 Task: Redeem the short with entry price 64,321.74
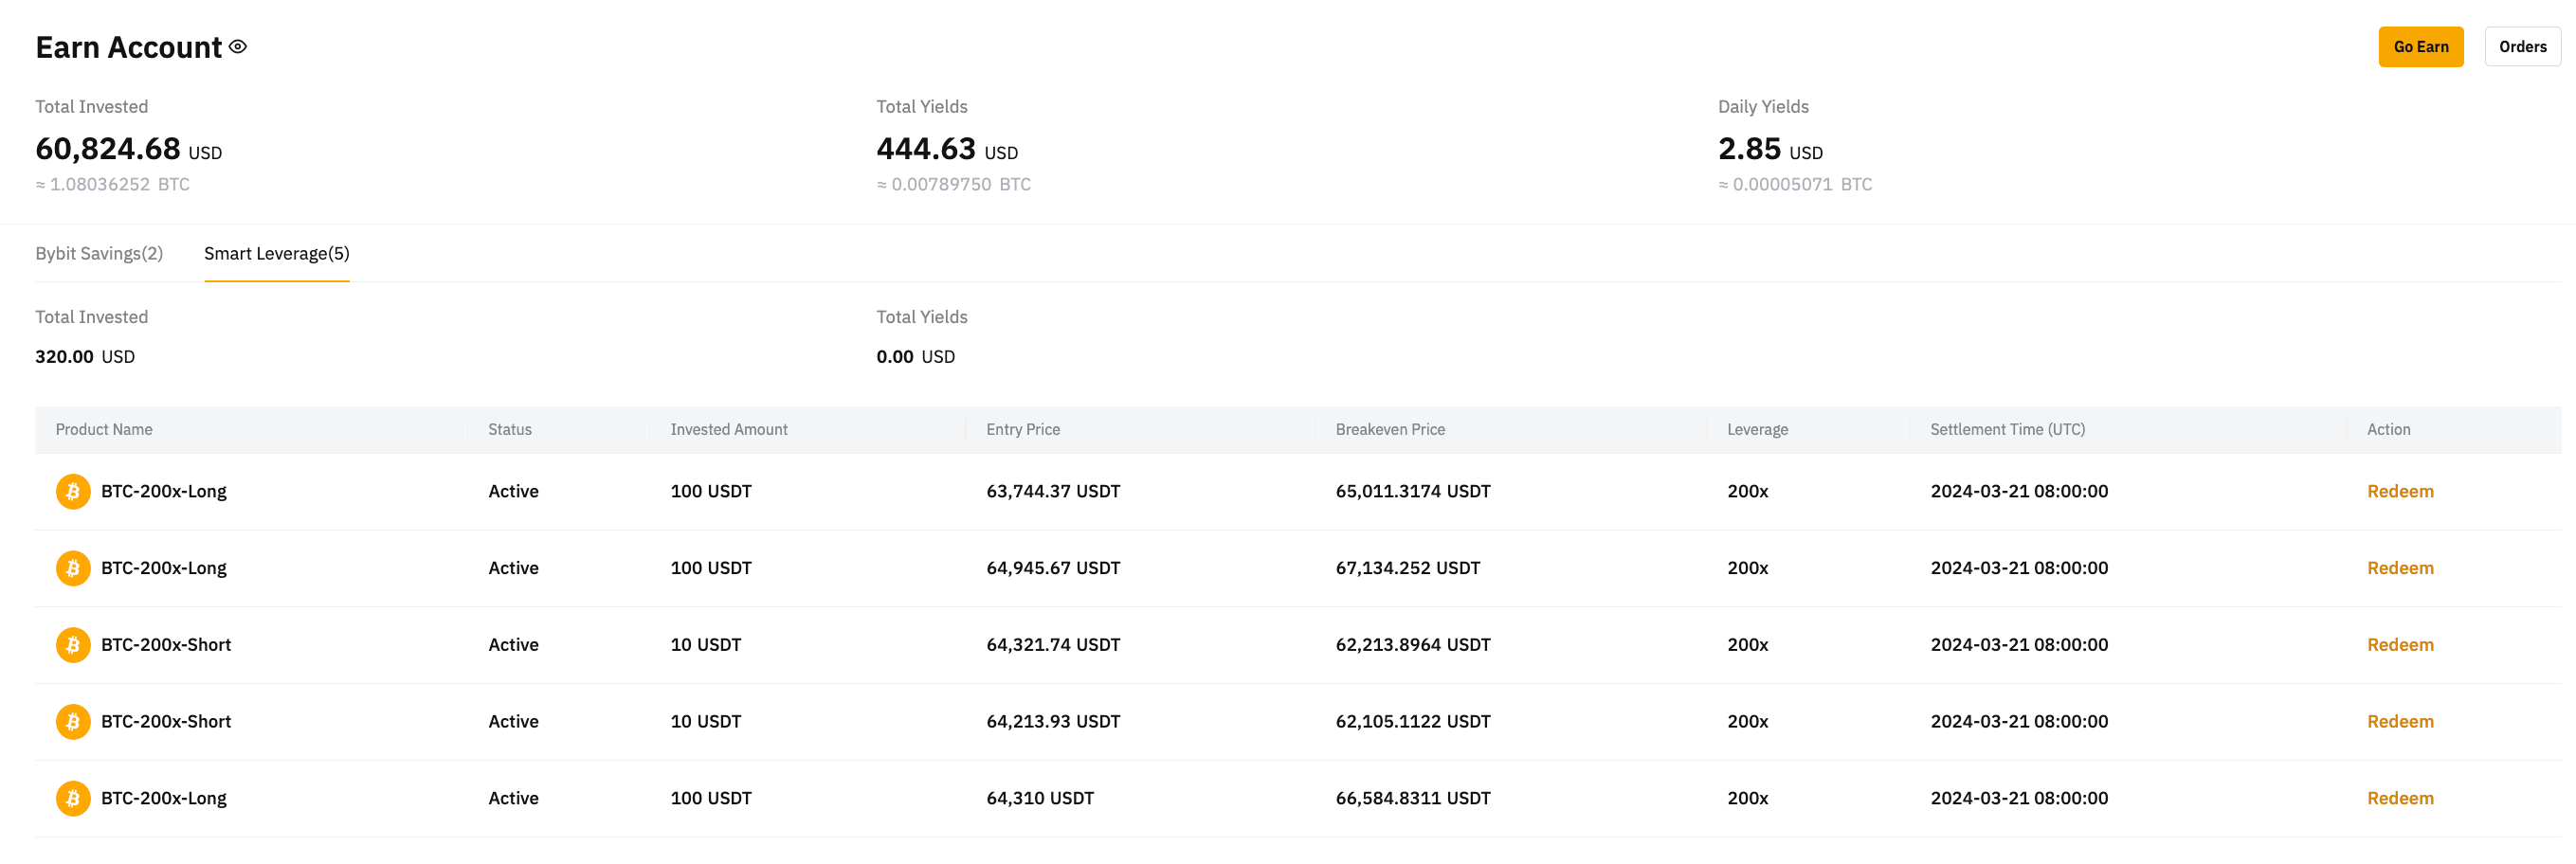2399,645
